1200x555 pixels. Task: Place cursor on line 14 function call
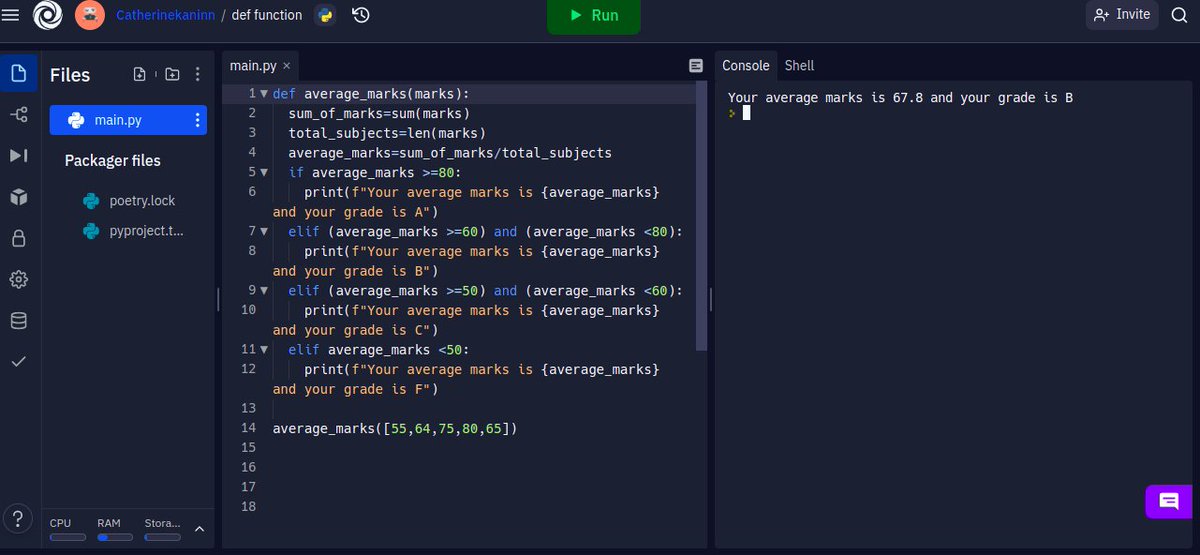coord(395,428)
